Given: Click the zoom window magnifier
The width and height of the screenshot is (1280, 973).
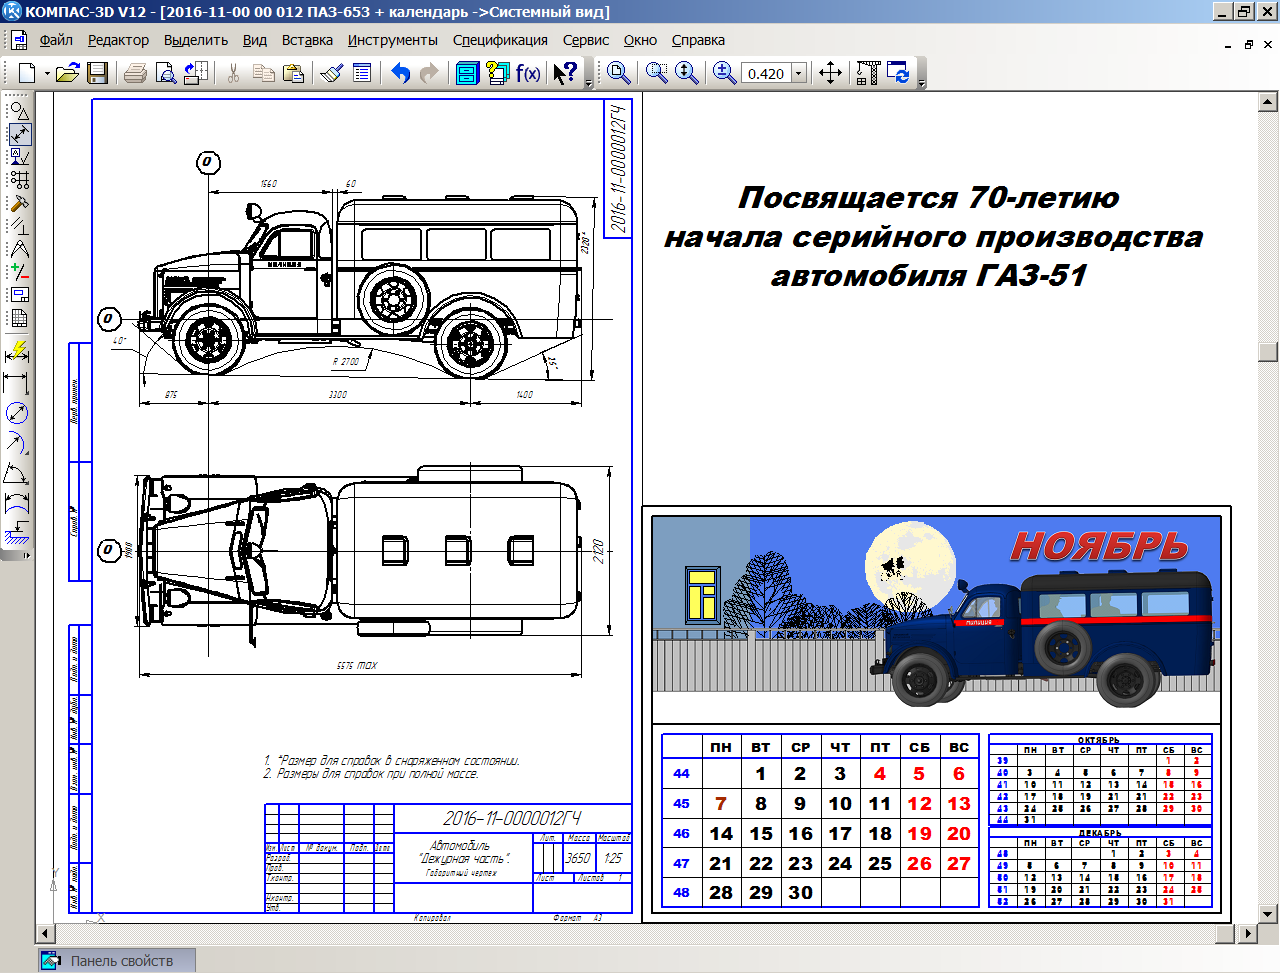Looking at the screenshot, I should [618, 73].
